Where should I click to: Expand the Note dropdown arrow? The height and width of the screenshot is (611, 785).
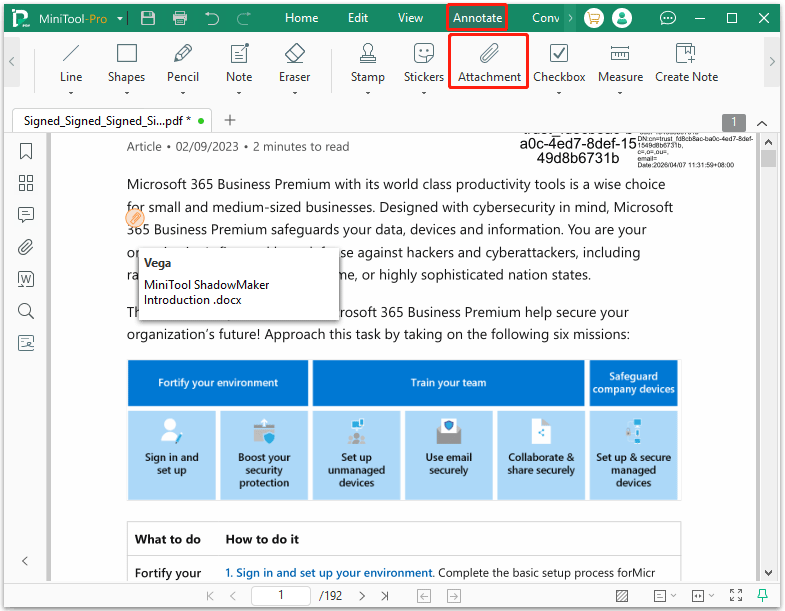(x=239, y=93)
